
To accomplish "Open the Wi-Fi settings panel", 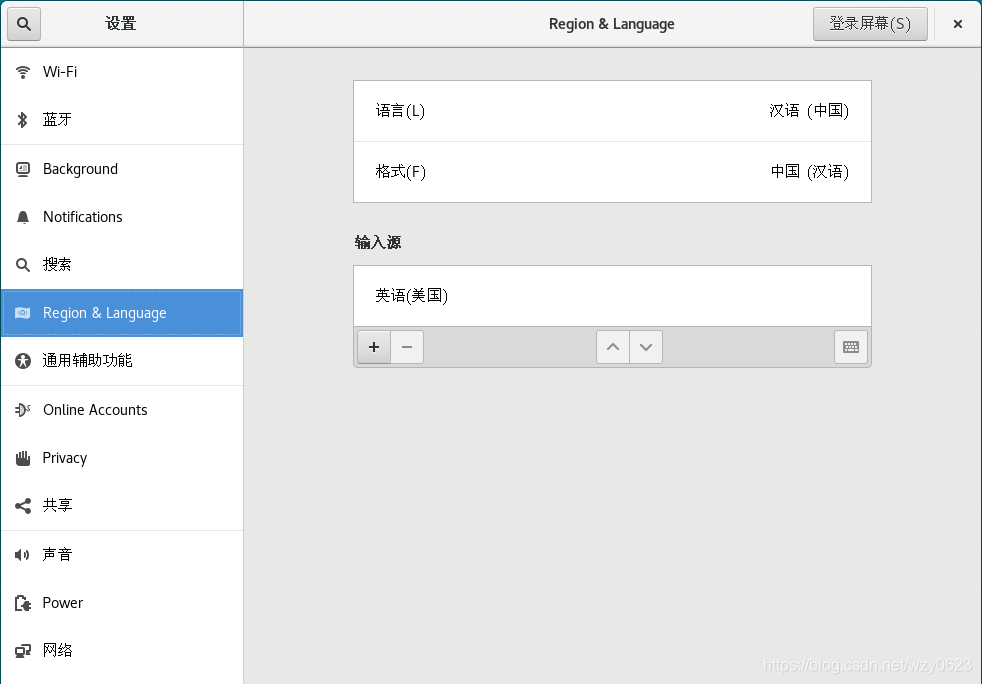I will (122, 72).
